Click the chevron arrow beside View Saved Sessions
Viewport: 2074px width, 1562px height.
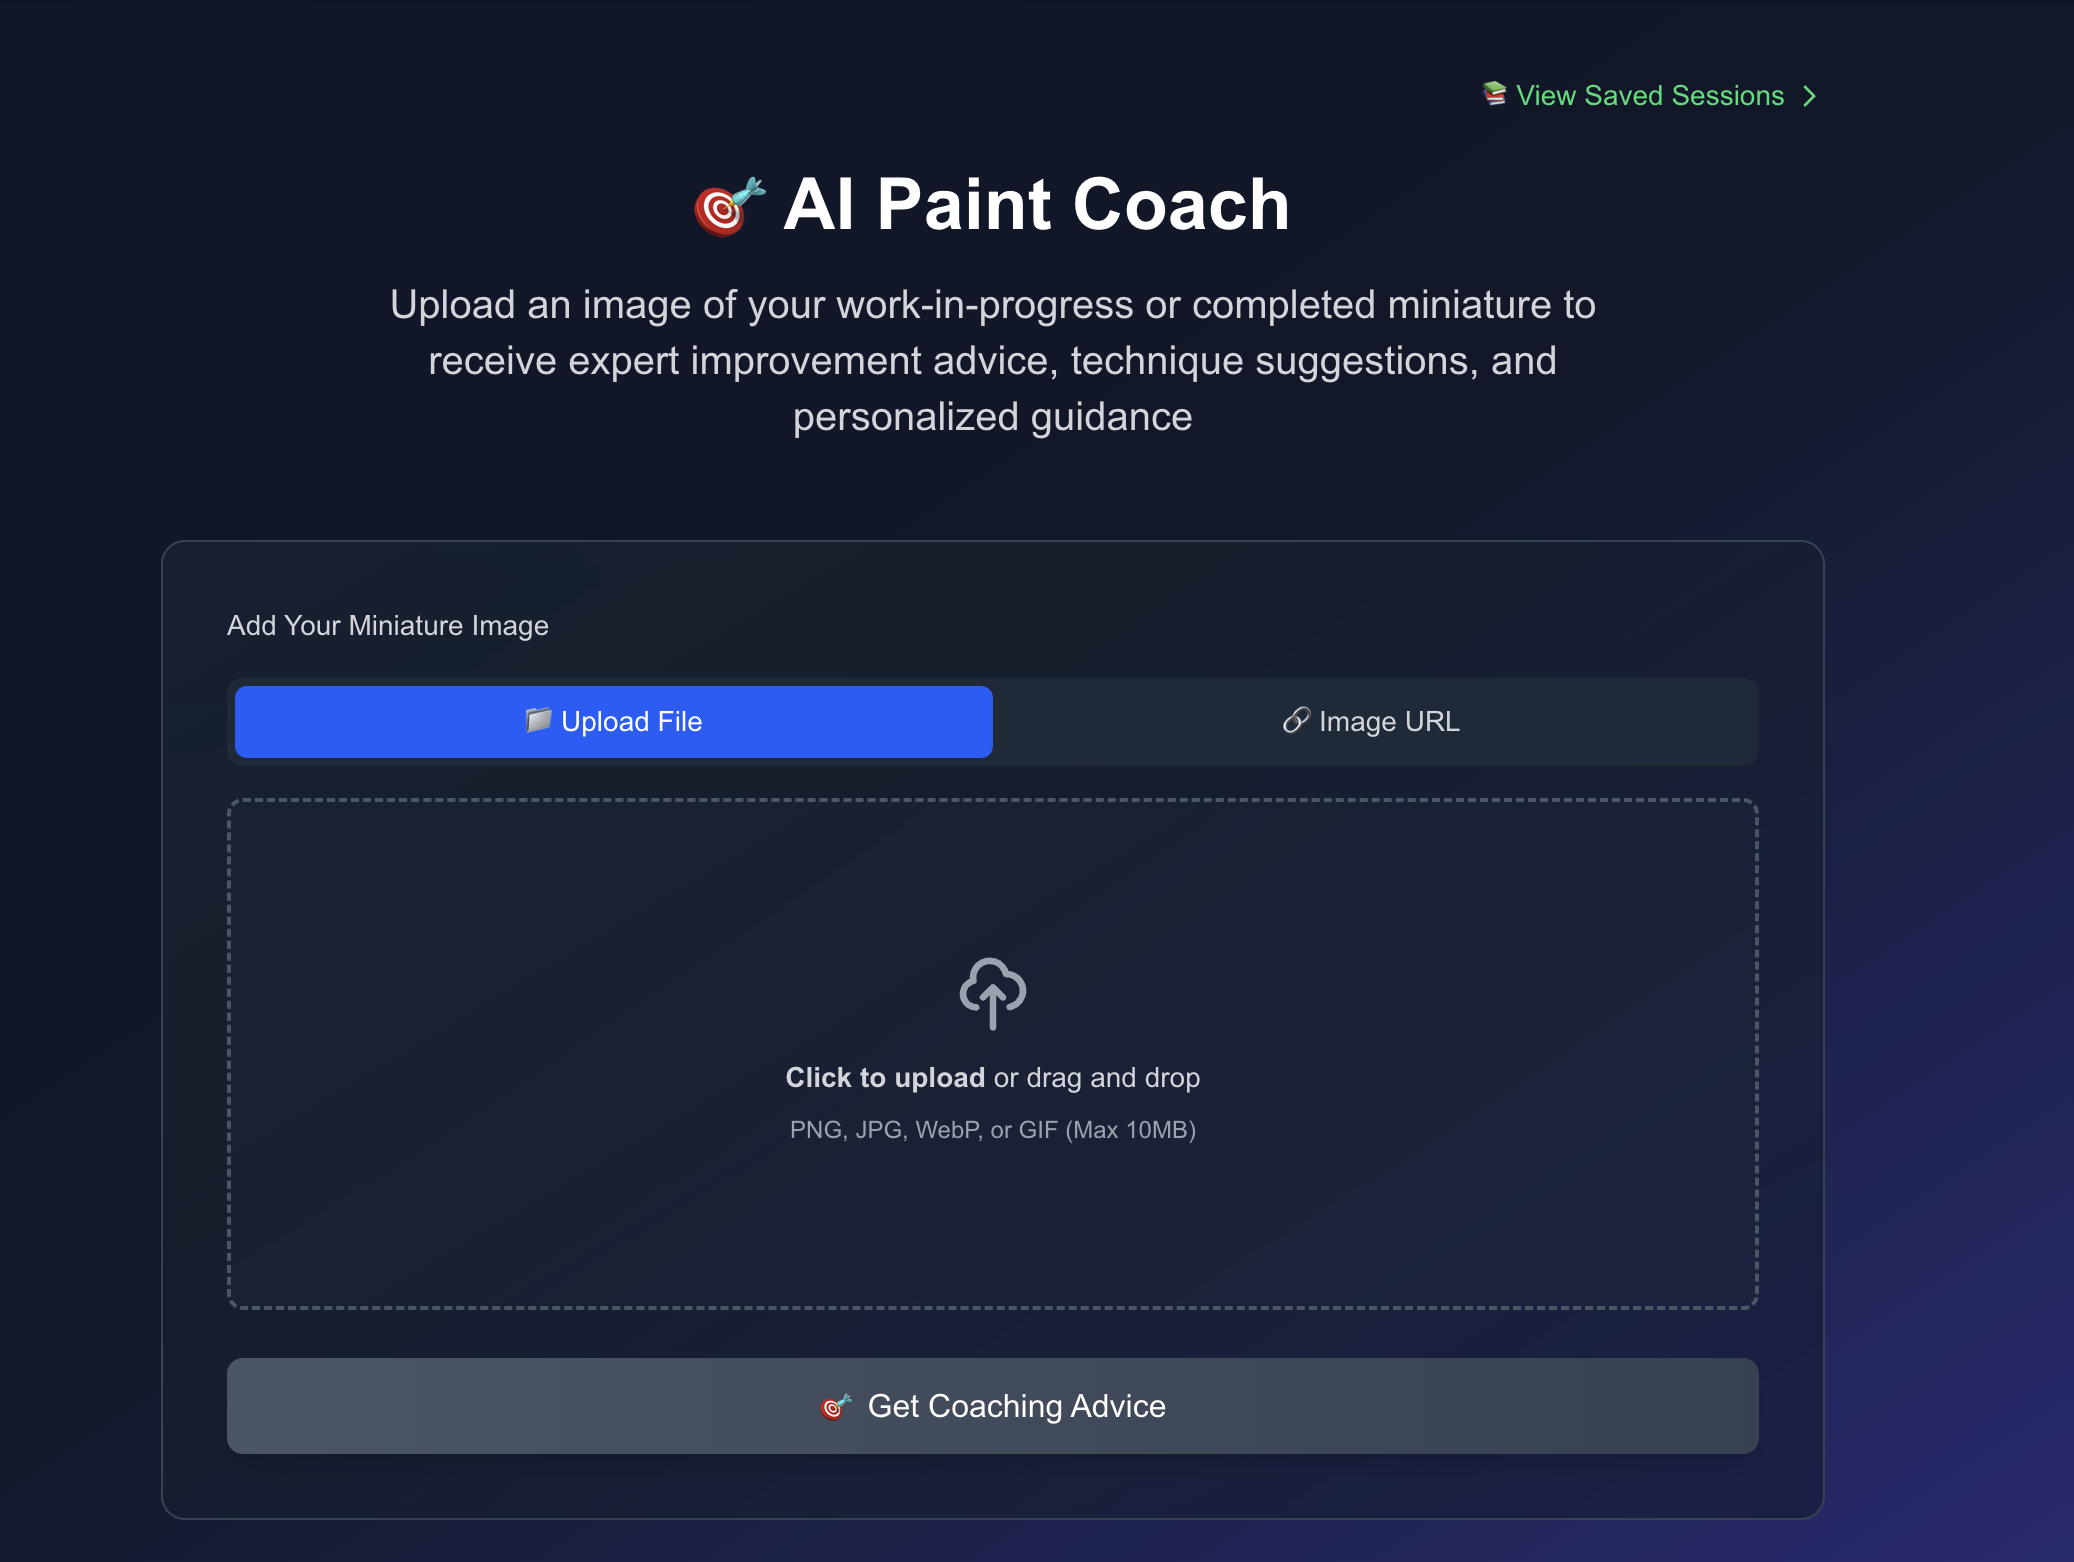tap(1809, 96)
